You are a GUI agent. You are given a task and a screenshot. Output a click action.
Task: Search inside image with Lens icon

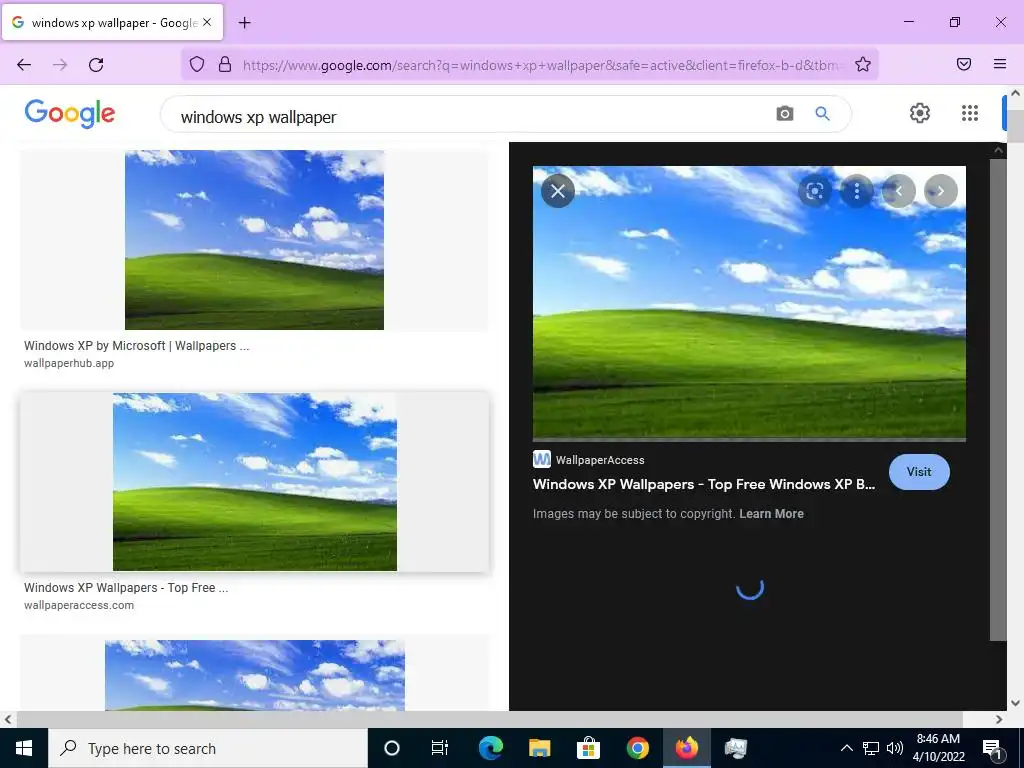(x=814, y=191)
